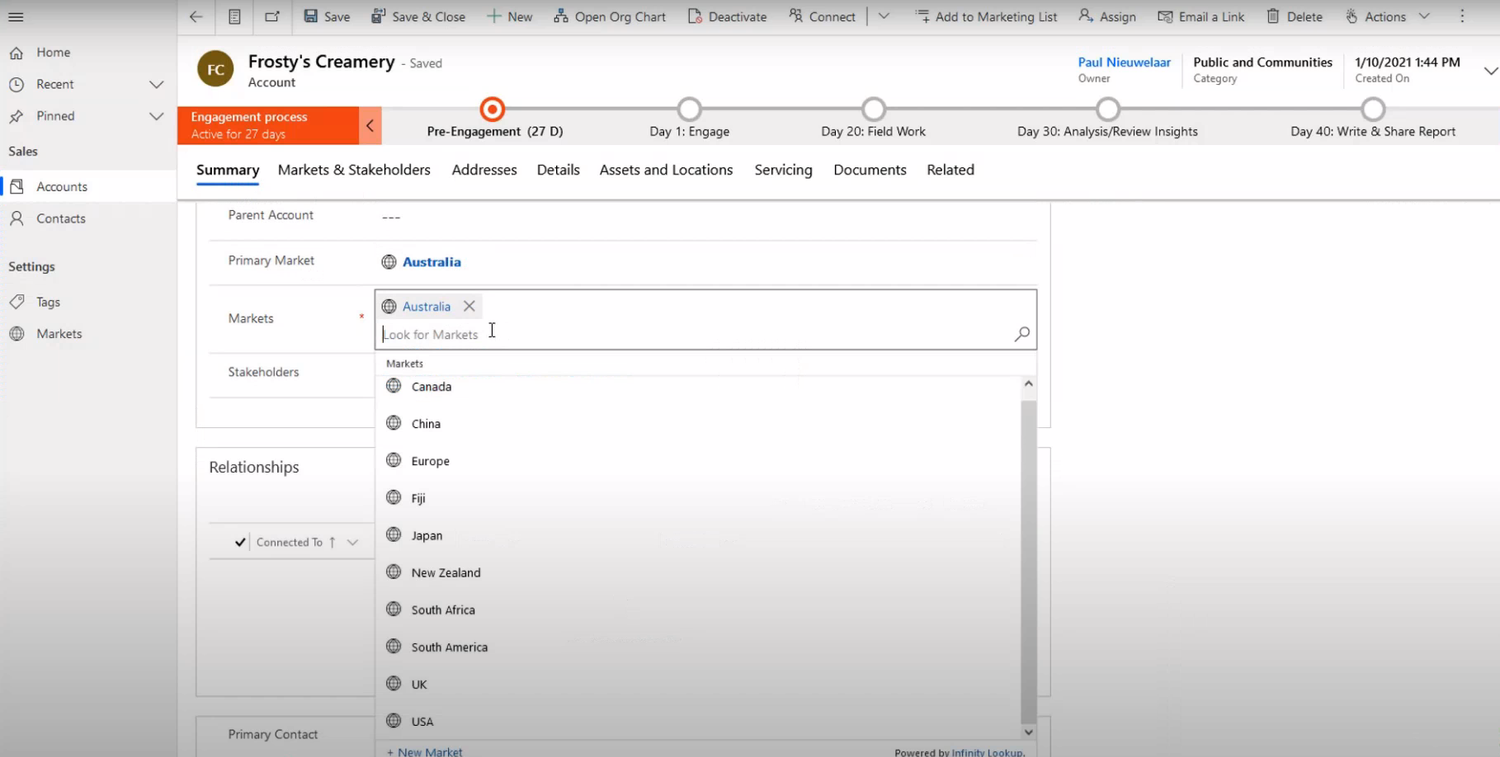Expand the Recent section in the sidebar
The image size is (1500, 757).
pyautogui.click(x=156, y=84)
